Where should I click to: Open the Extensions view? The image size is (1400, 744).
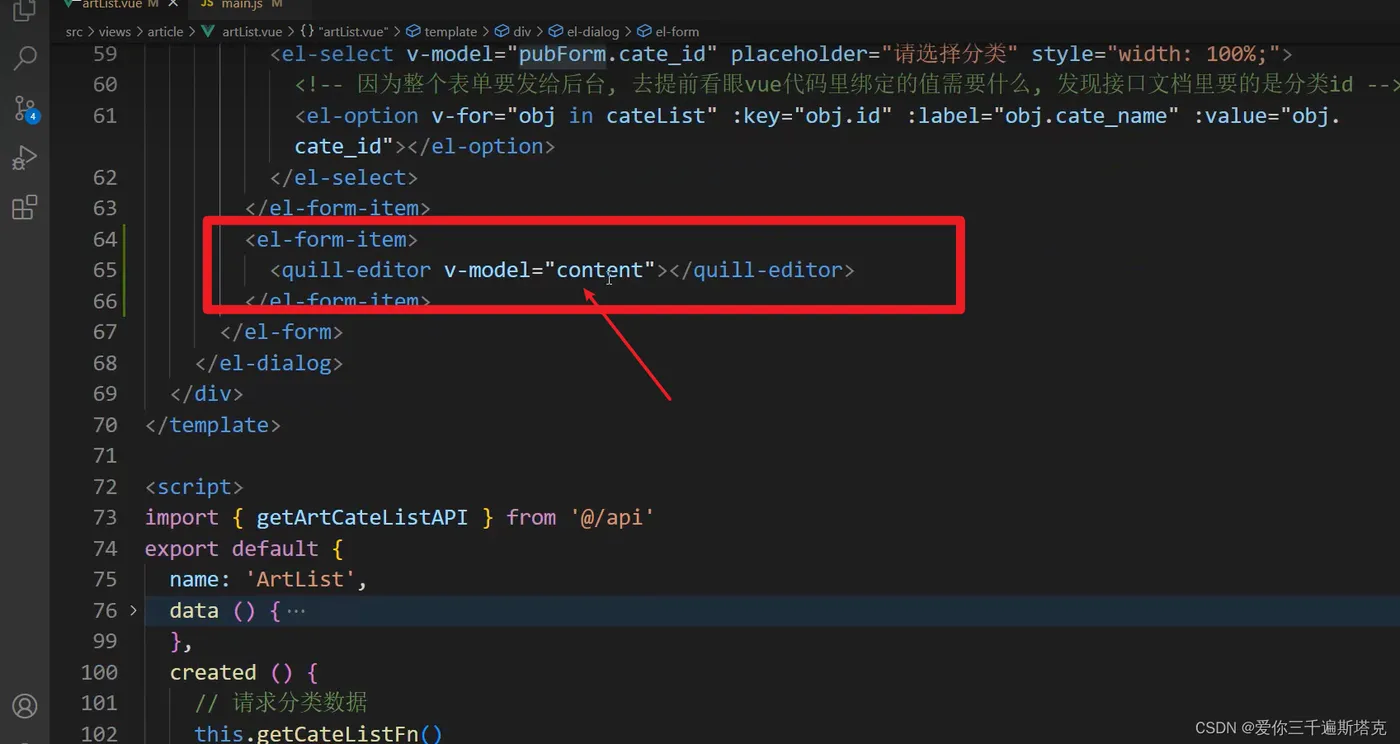click(24, 207)
